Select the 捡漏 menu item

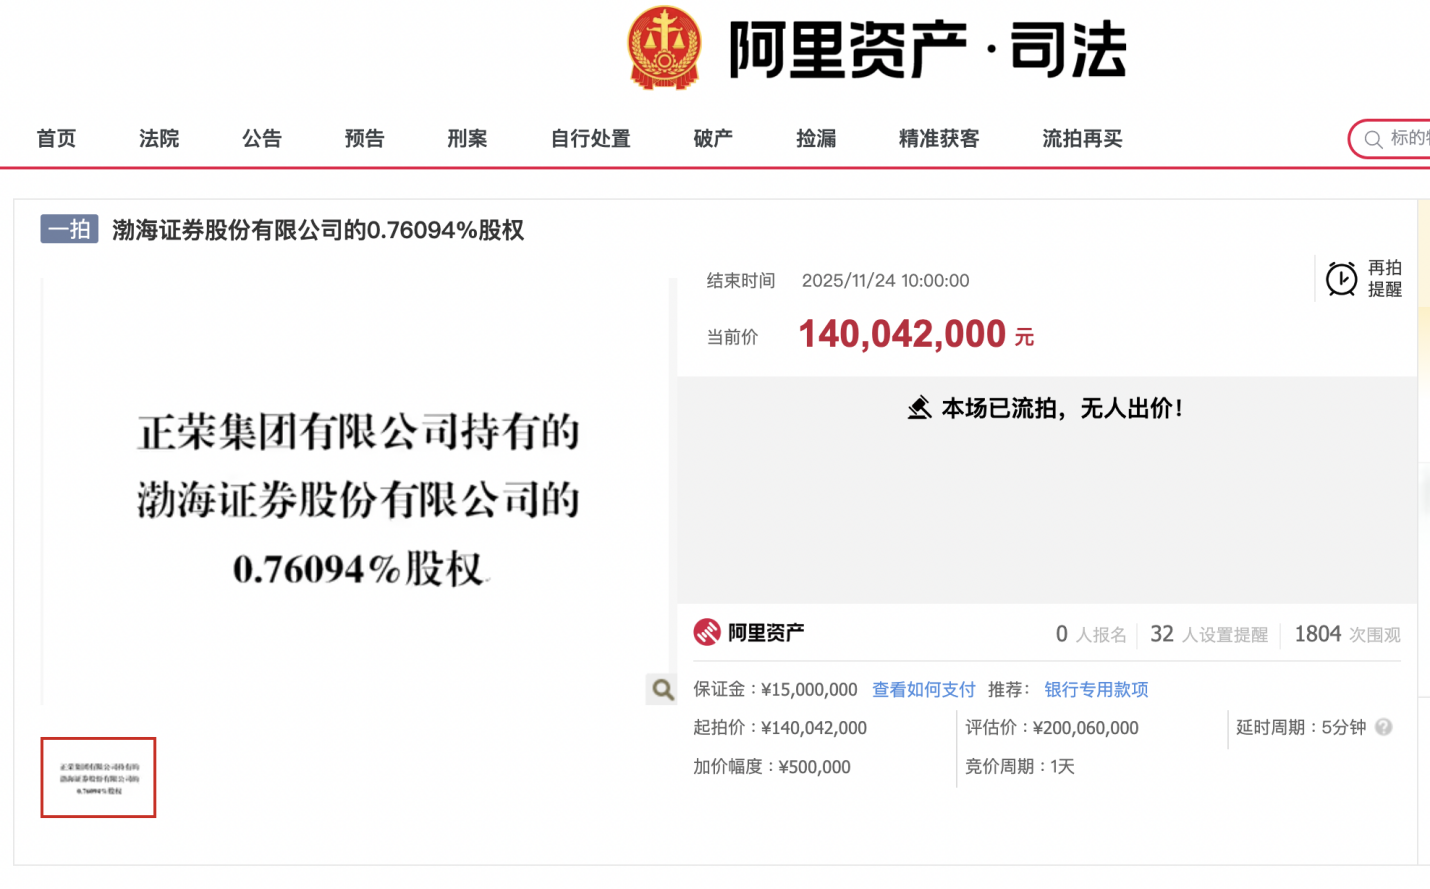(x=816, y=139)
